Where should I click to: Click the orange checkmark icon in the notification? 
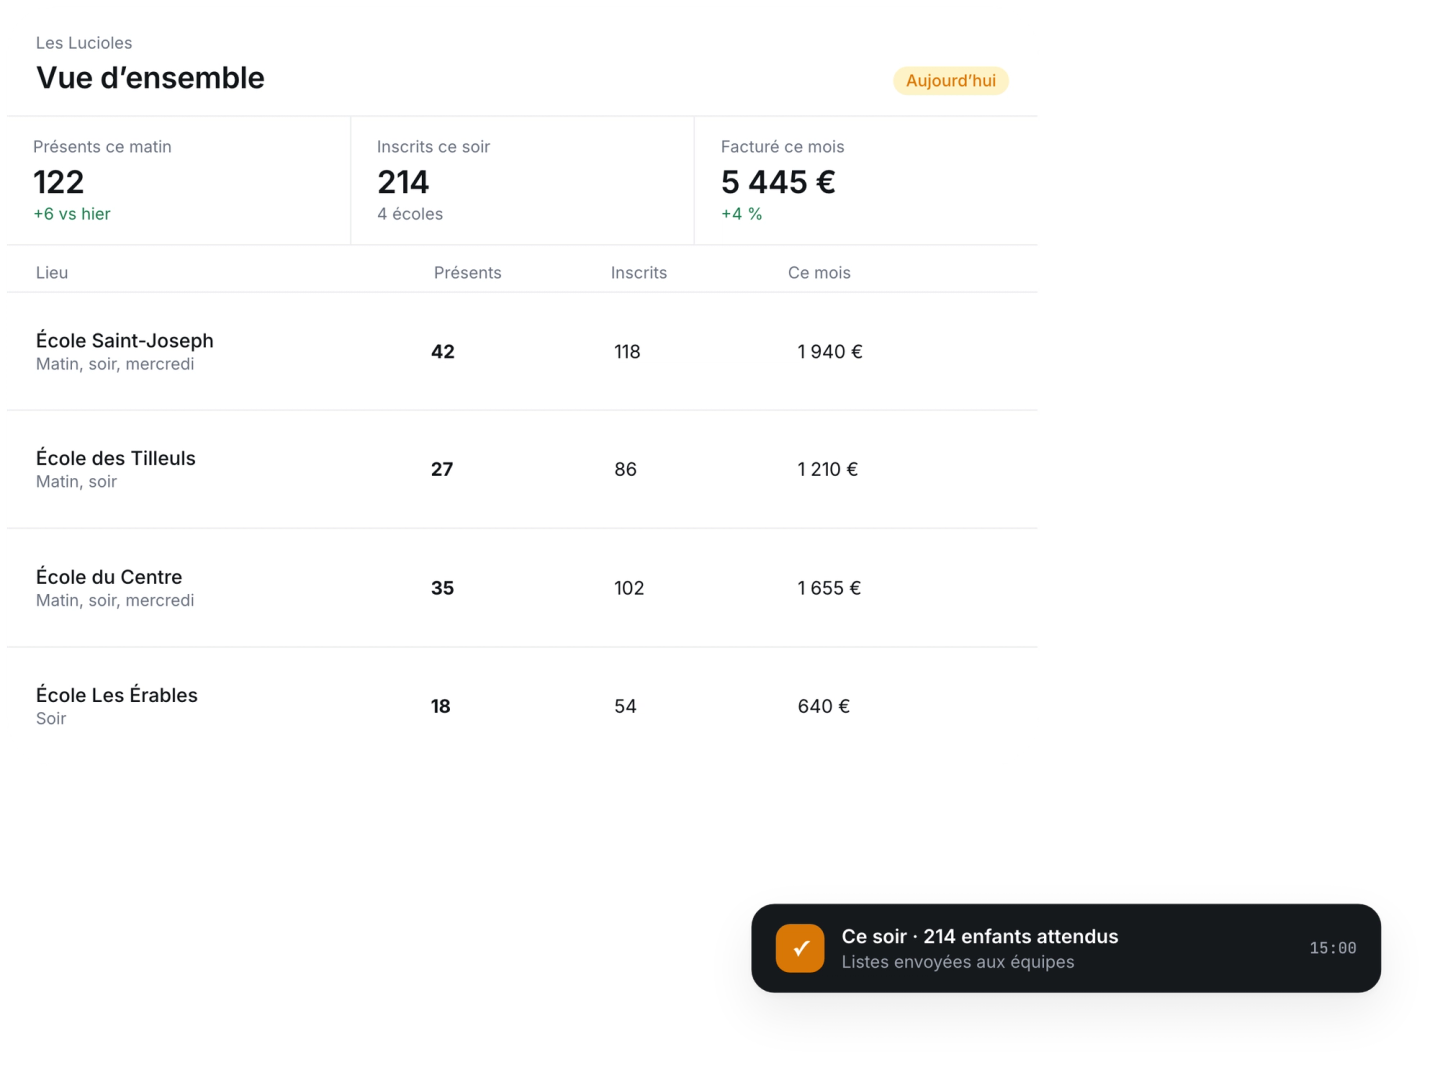point(800,948)
